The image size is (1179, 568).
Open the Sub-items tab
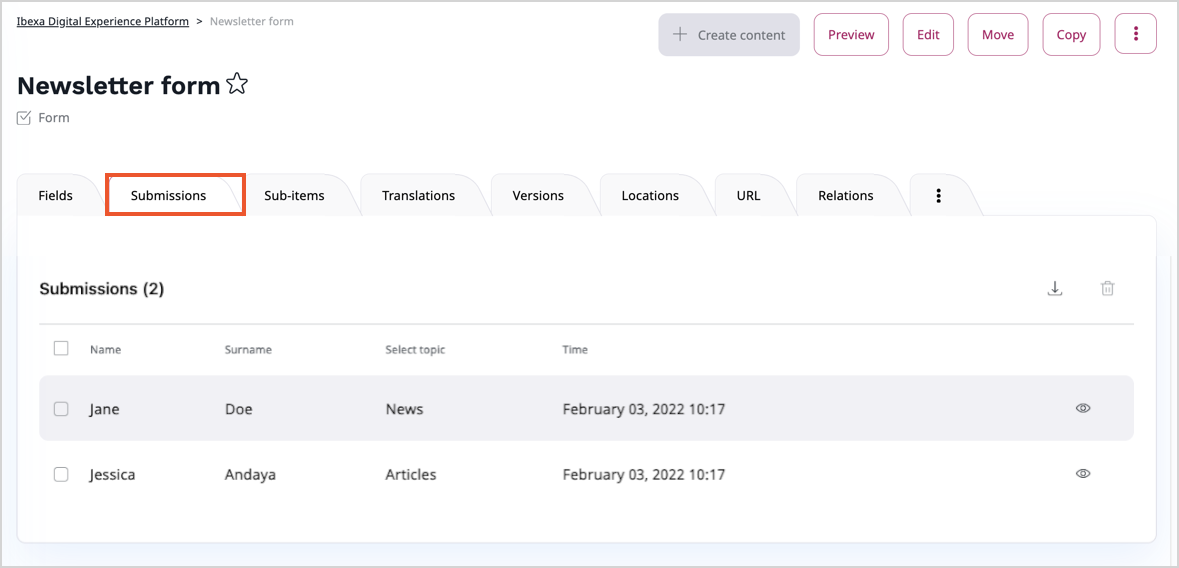tap(294, 196)
